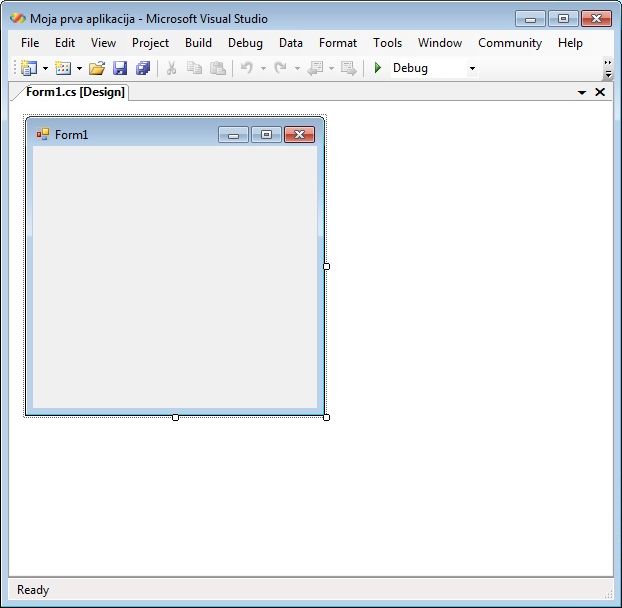This screenshot has height=608, width=622.
Task: Click the 'Ready' status bar text
Action: (33, 590)
